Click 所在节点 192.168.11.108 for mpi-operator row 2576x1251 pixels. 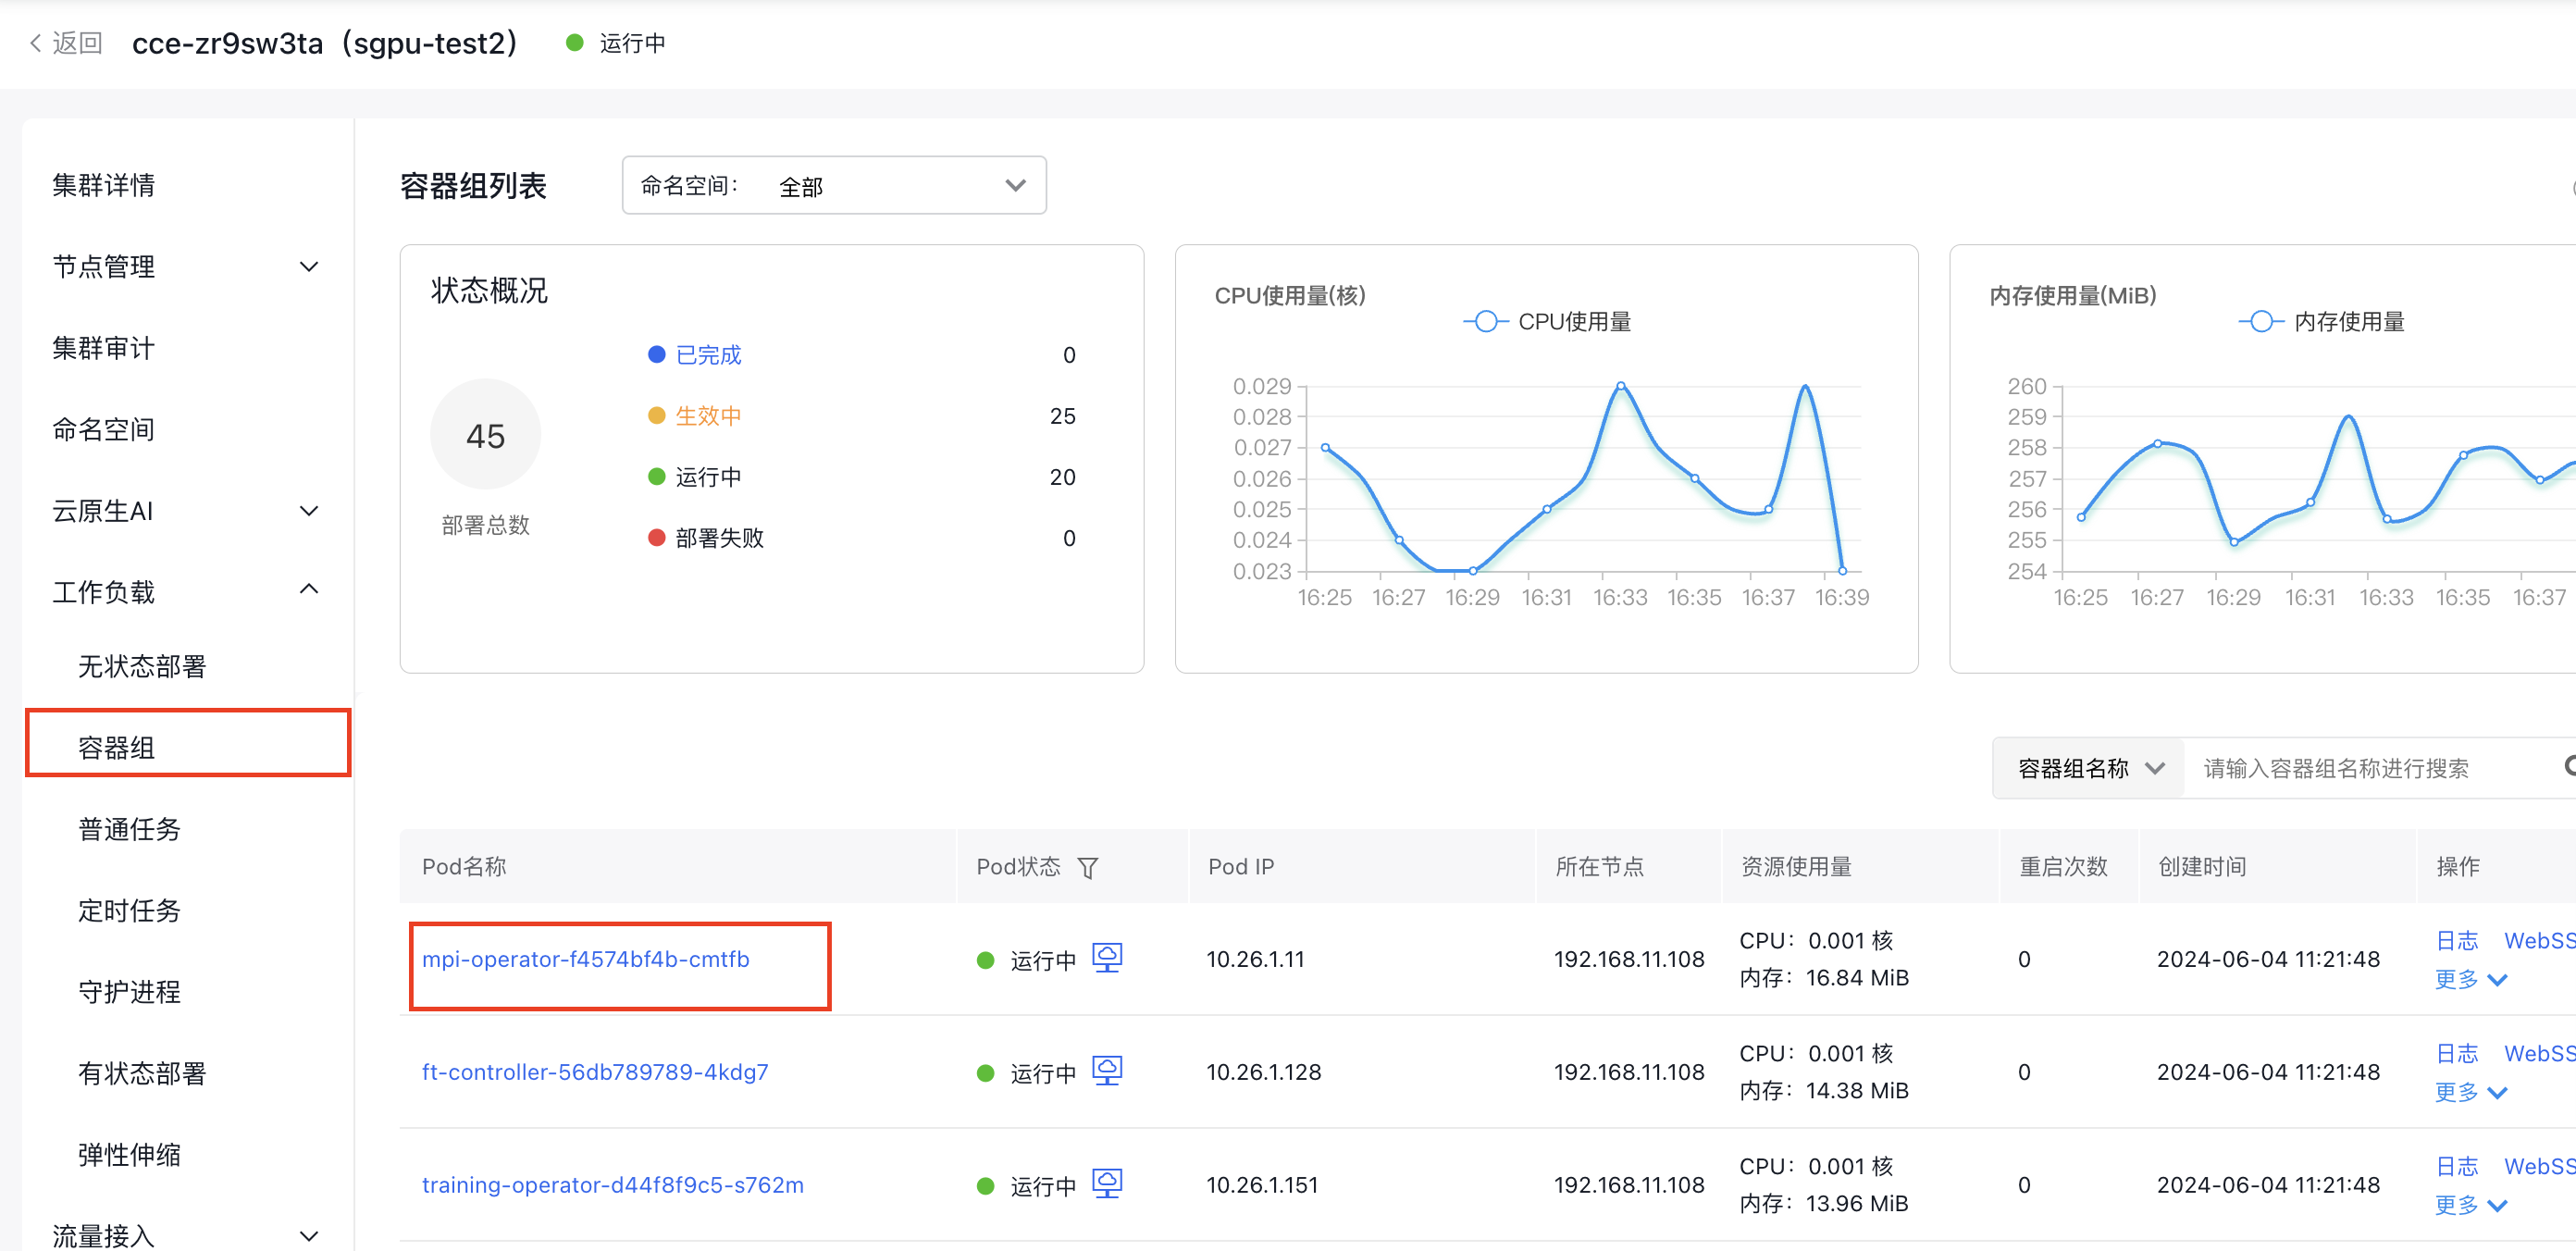[1629, 959]
